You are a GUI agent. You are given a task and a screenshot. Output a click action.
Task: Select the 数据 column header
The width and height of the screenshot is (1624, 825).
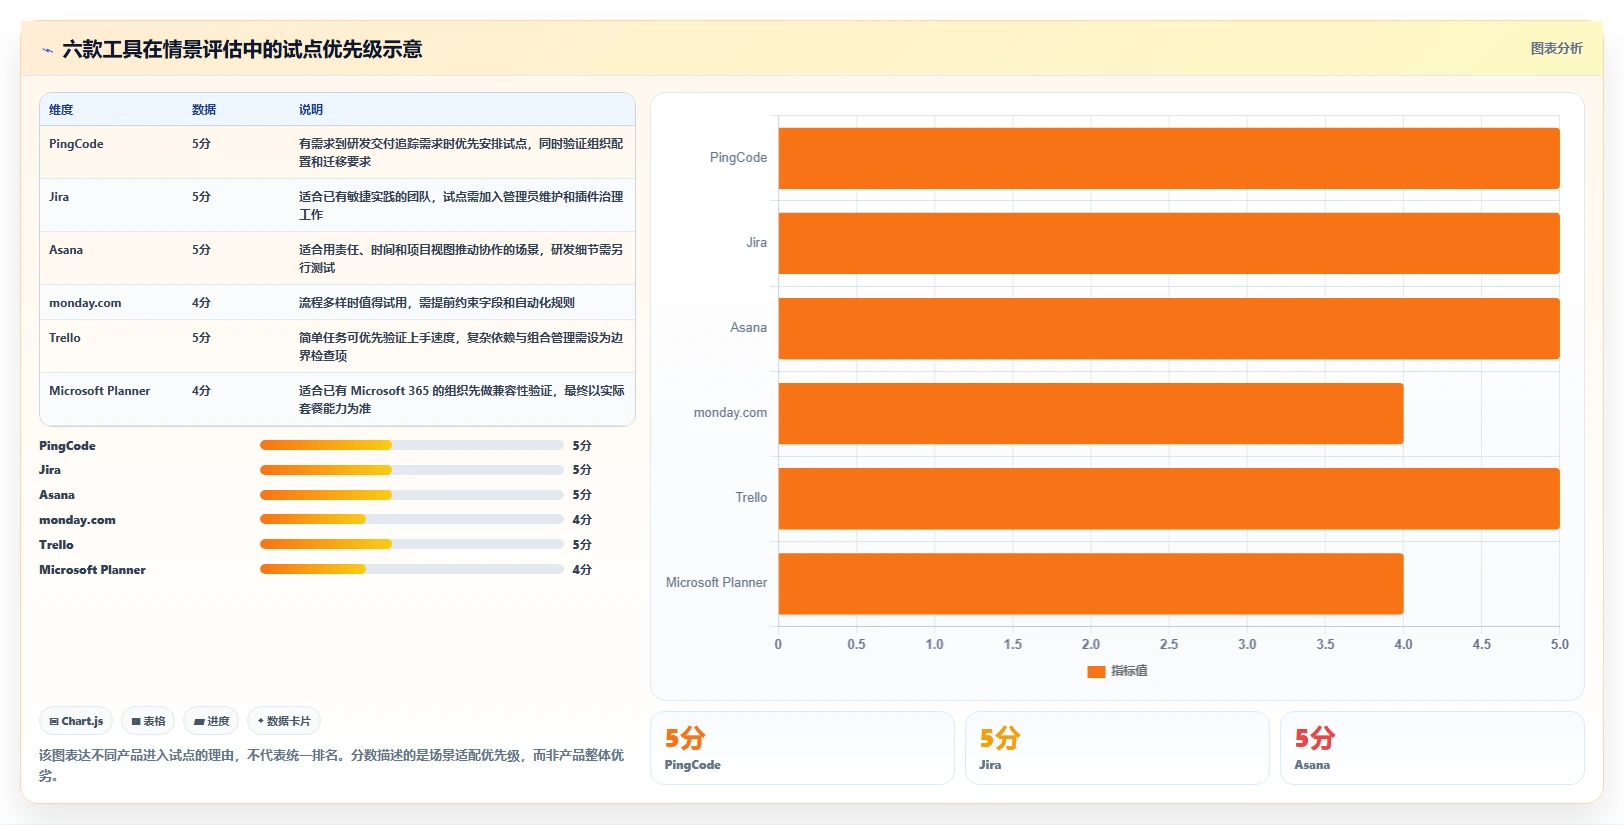[204, 110]
